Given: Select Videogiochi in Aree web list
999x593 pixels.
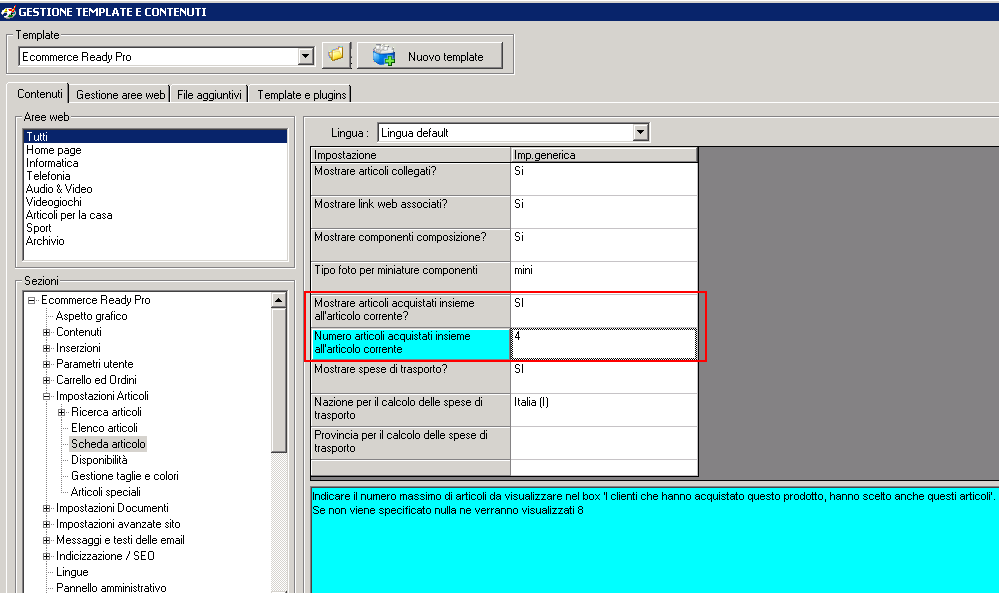Looking at the screenshot, I should [54, 202].
